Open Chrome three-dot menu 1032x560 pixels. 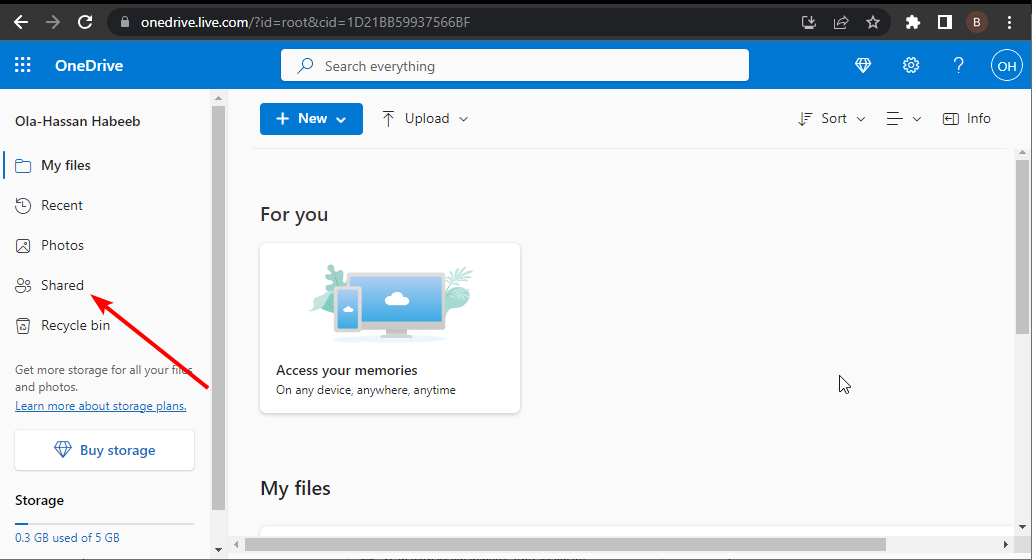click(1009, 22)
